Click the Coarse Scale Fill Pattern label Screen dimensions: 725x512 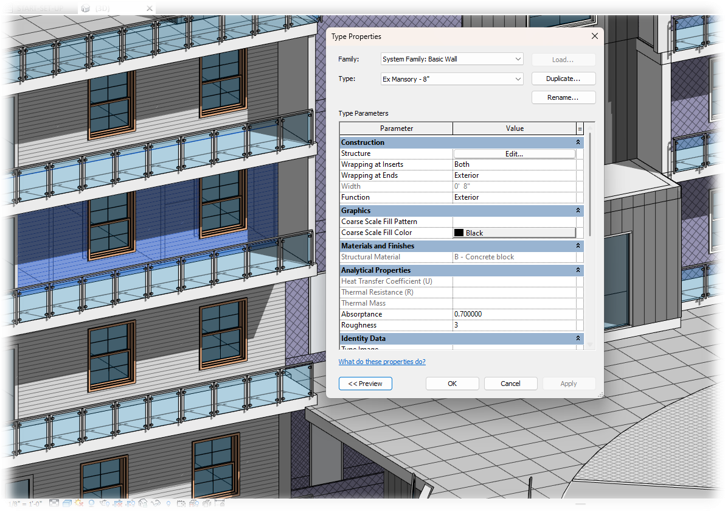click(379, 222)
